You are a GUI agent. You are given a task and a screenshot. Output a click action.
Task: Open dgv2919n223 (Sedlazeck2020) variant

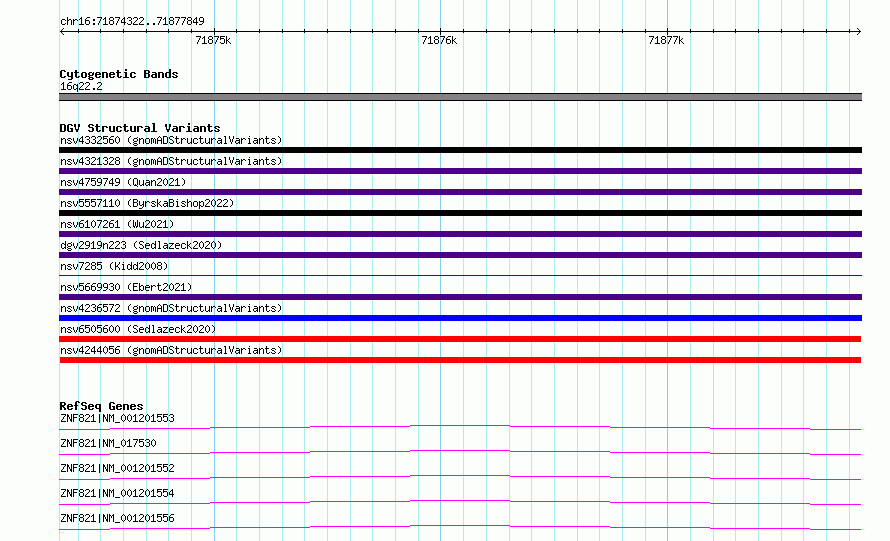pyautogui.click(x=141, y=245)
